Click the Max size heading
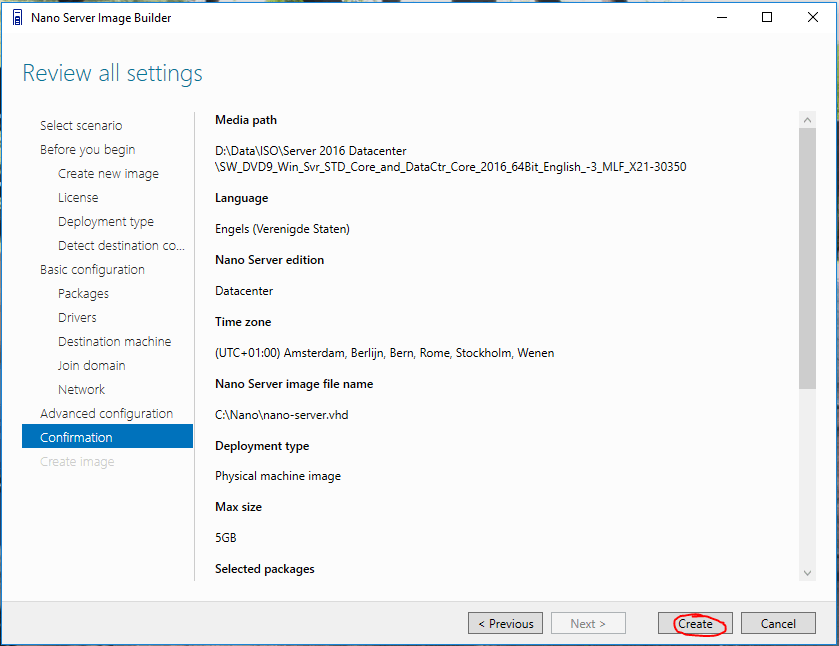The image size is (839, 646). pyautogui.click(x=238, y=507)
